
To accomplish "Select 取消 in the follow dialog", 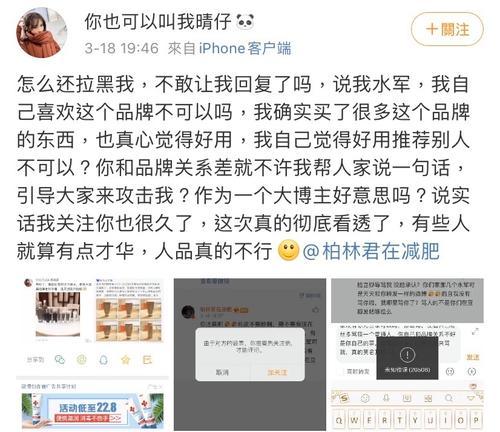I will click(222, 372).
